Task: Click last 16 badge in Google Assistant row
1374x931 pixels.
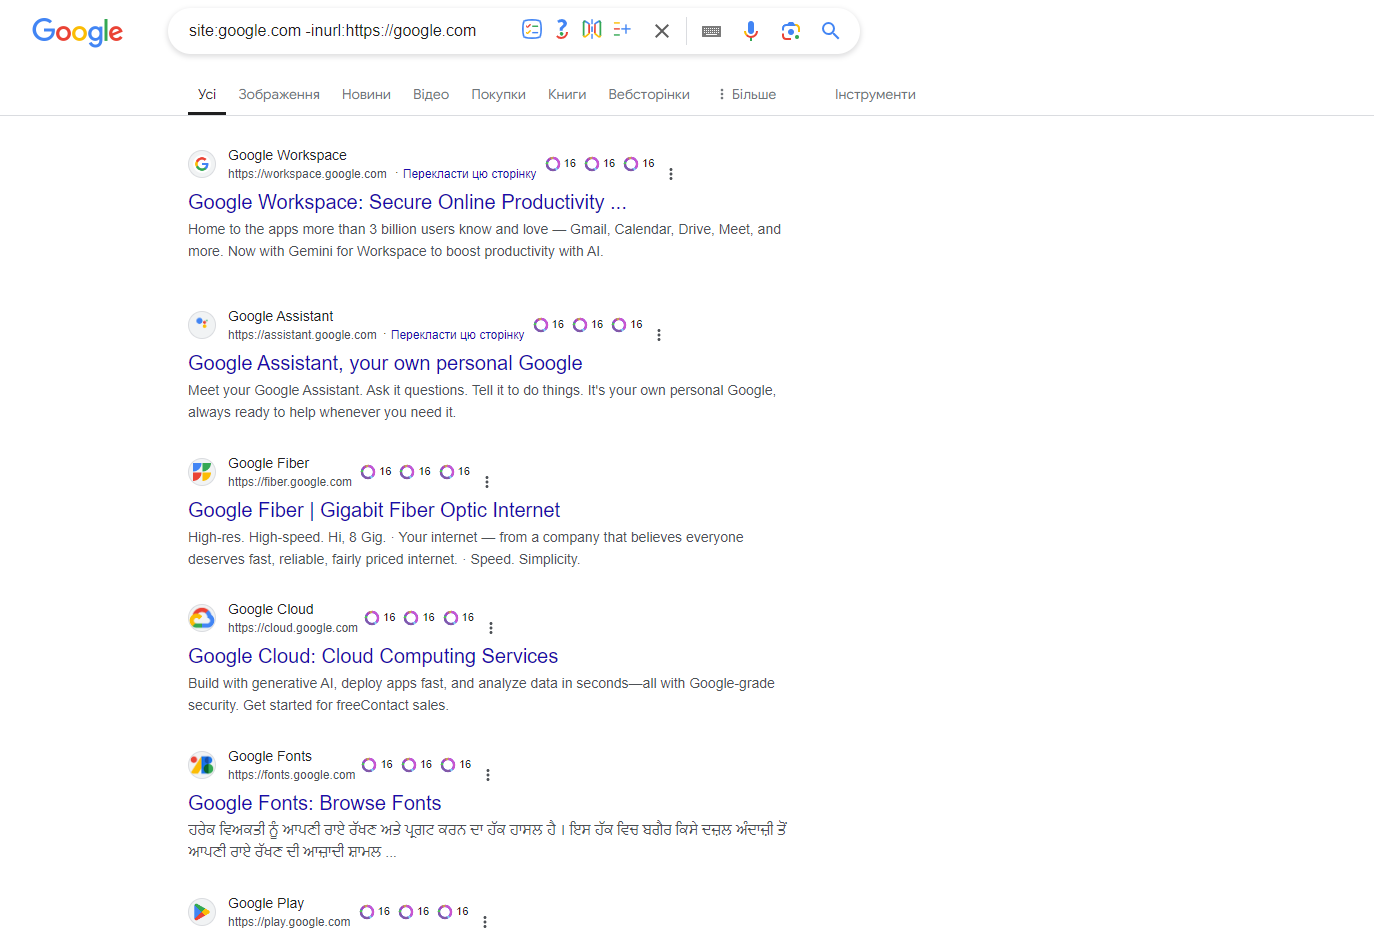Action: click(628, 325)
